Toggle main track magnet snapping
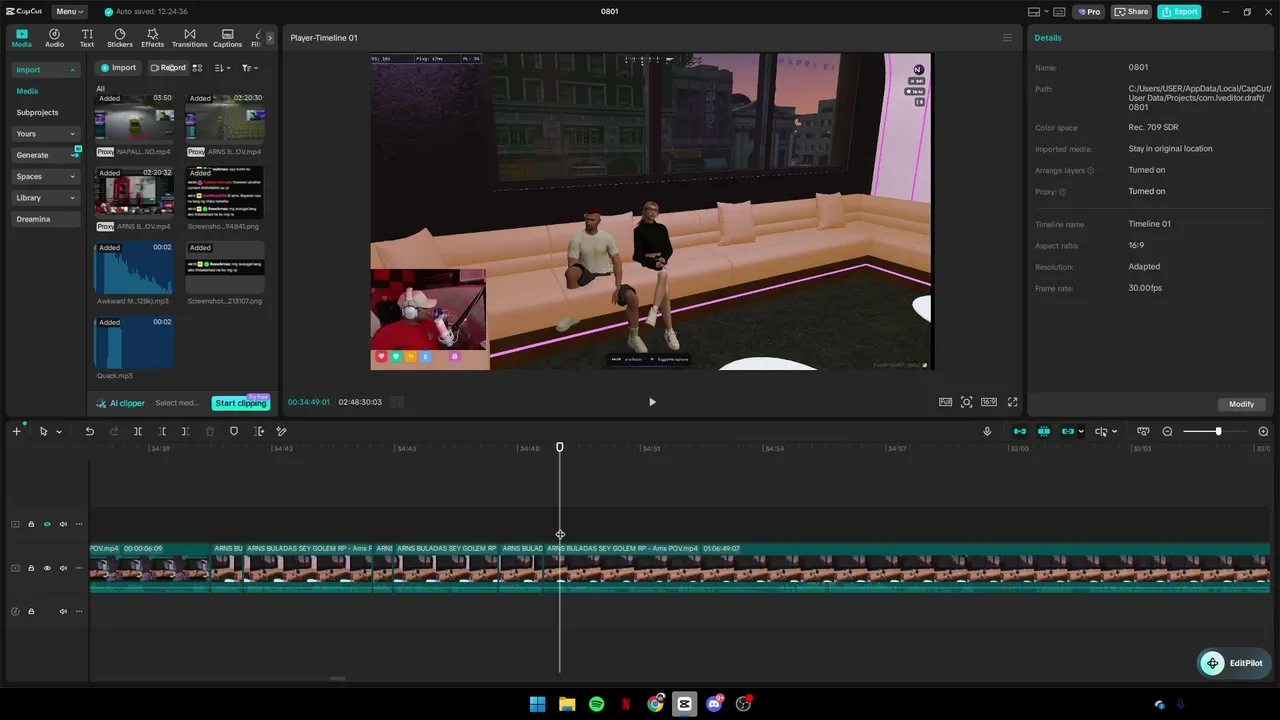 [1020, 431]
